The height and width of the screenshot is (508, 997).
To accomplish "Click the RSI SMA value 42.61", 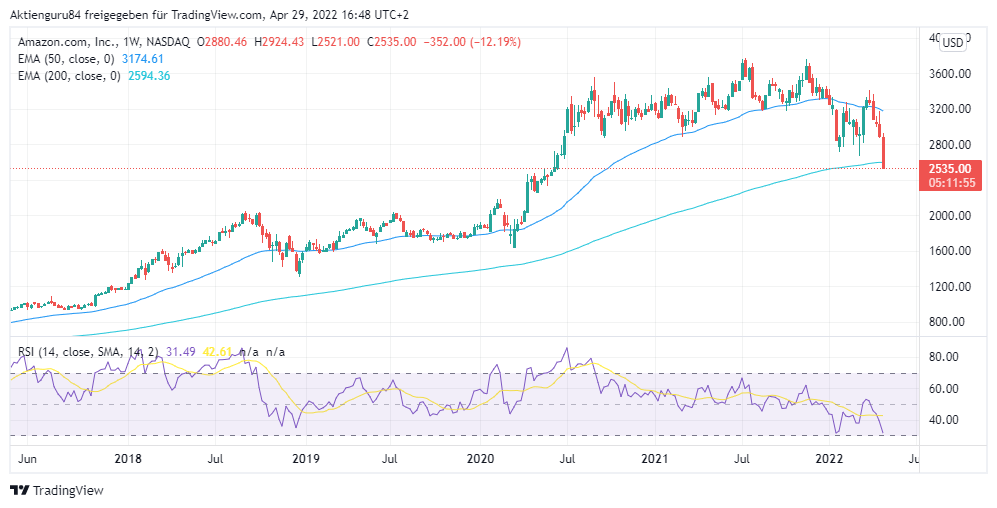I will pos(217,352).
